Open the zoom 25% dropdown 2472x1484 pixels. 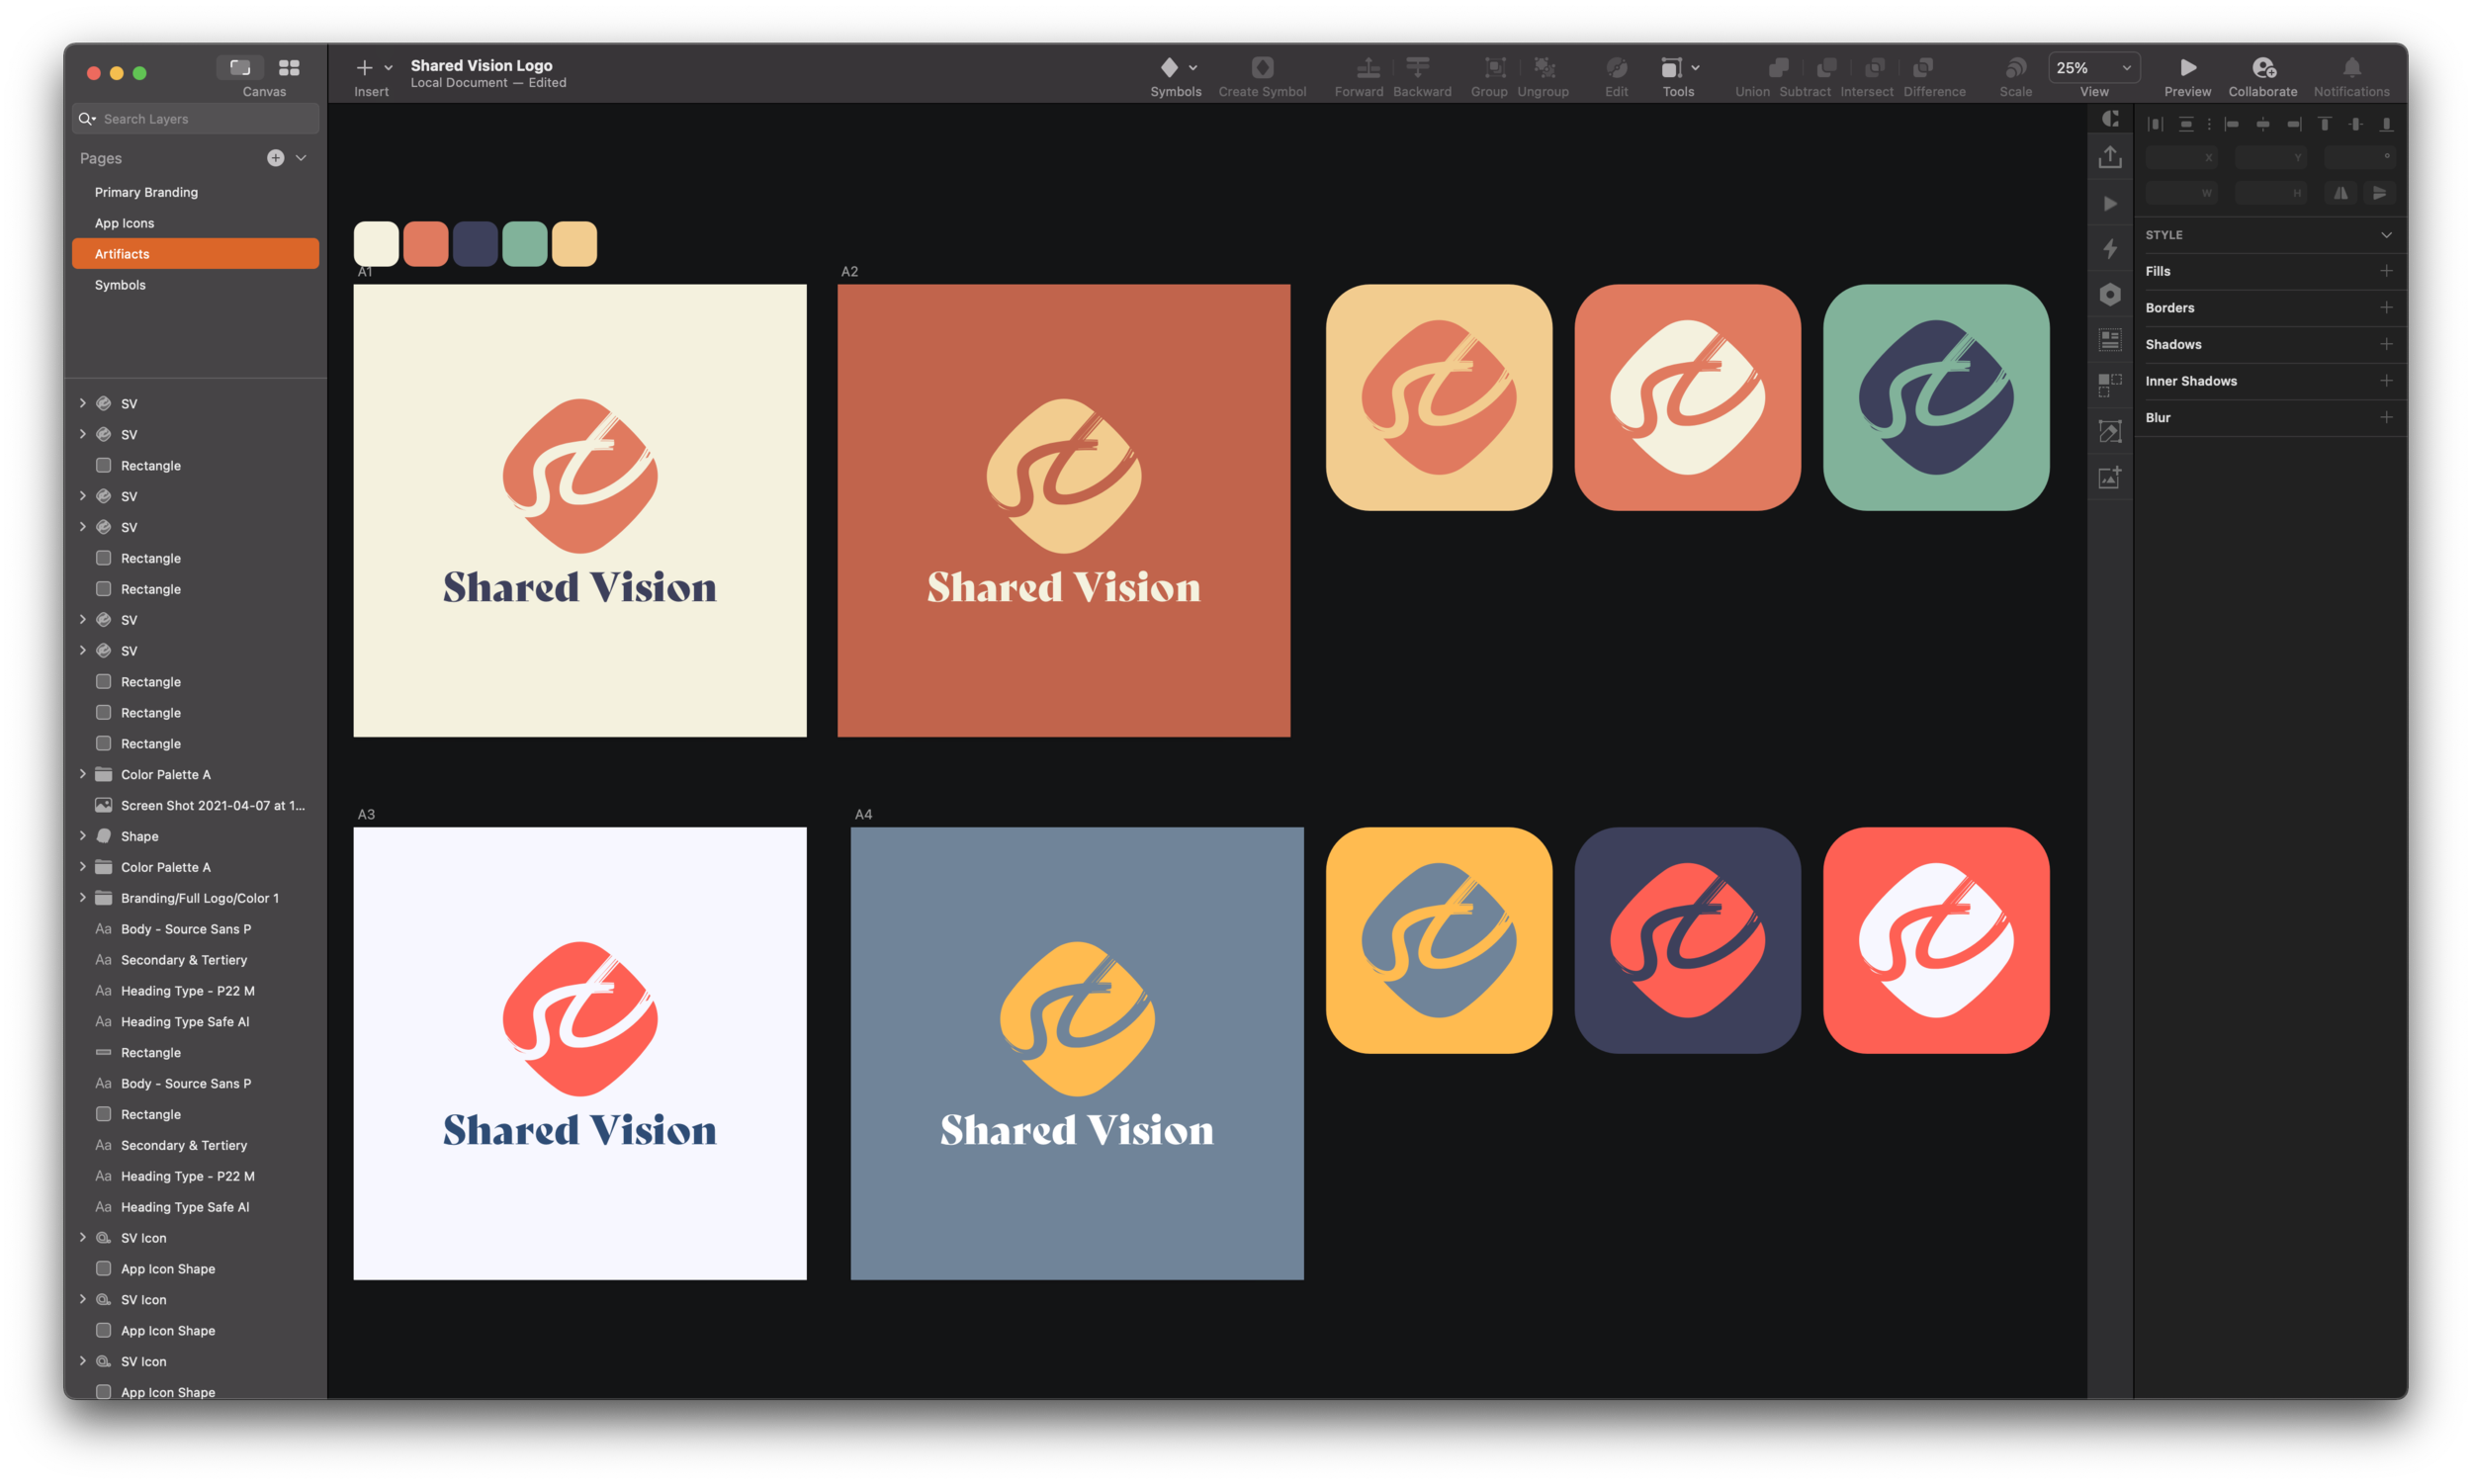click(x=2093, y=67)
